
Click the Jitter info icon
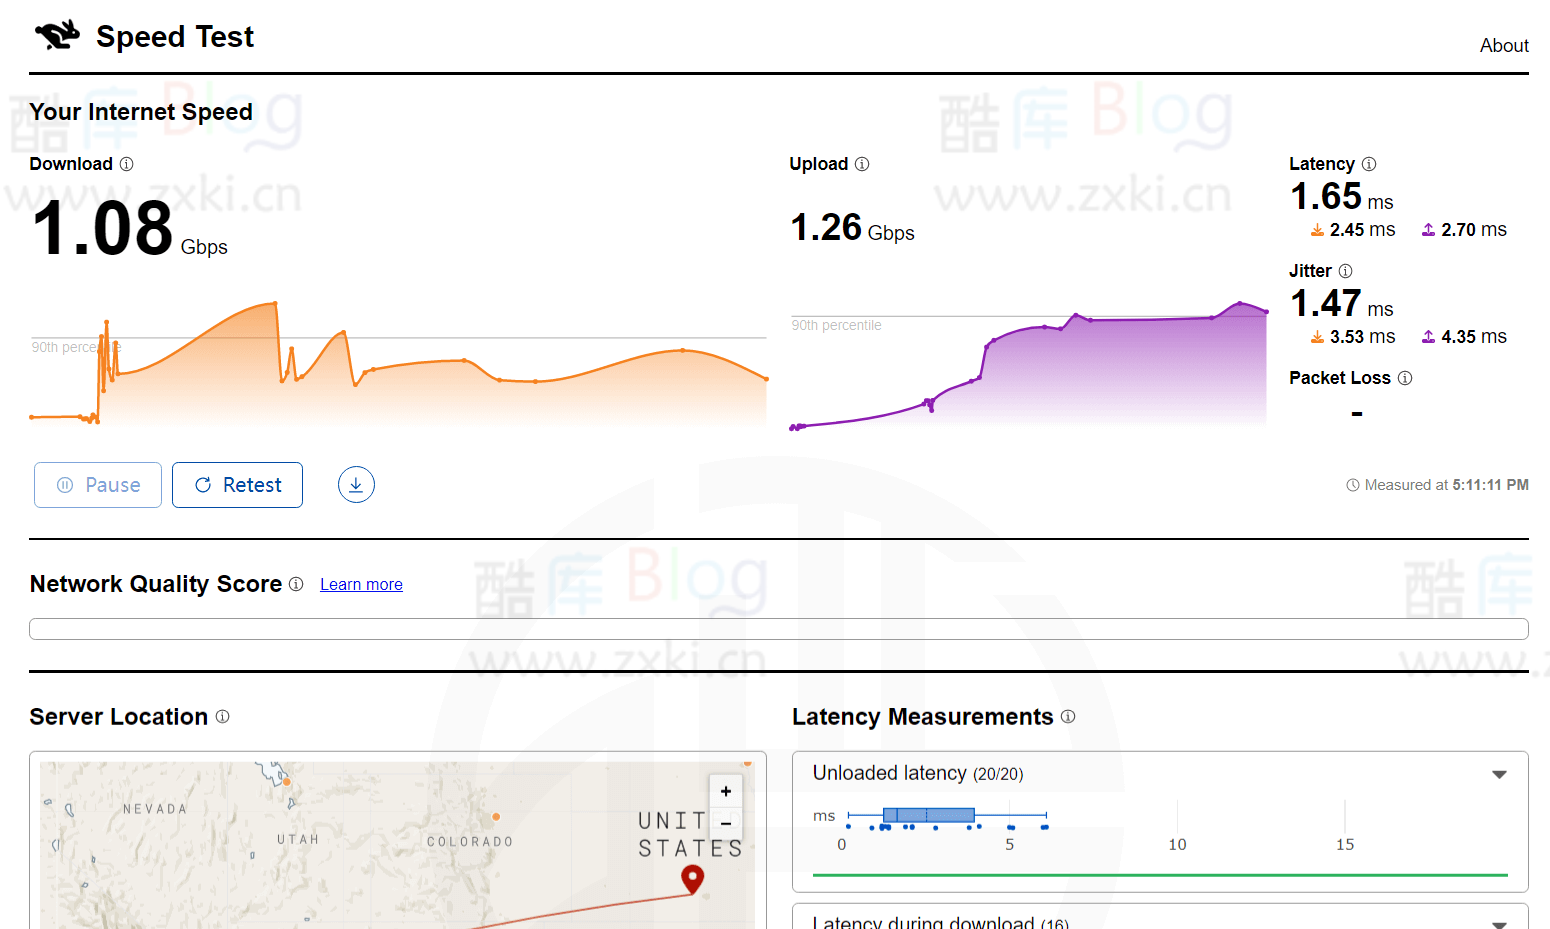tap(1346, 271)
